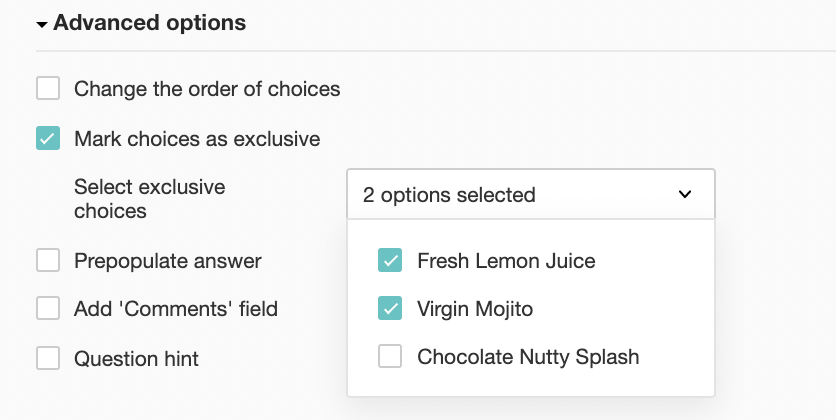The image size is (836, 420).
Task: Click the 'Virgin Mojito' option text
Action: coord(475,309)
